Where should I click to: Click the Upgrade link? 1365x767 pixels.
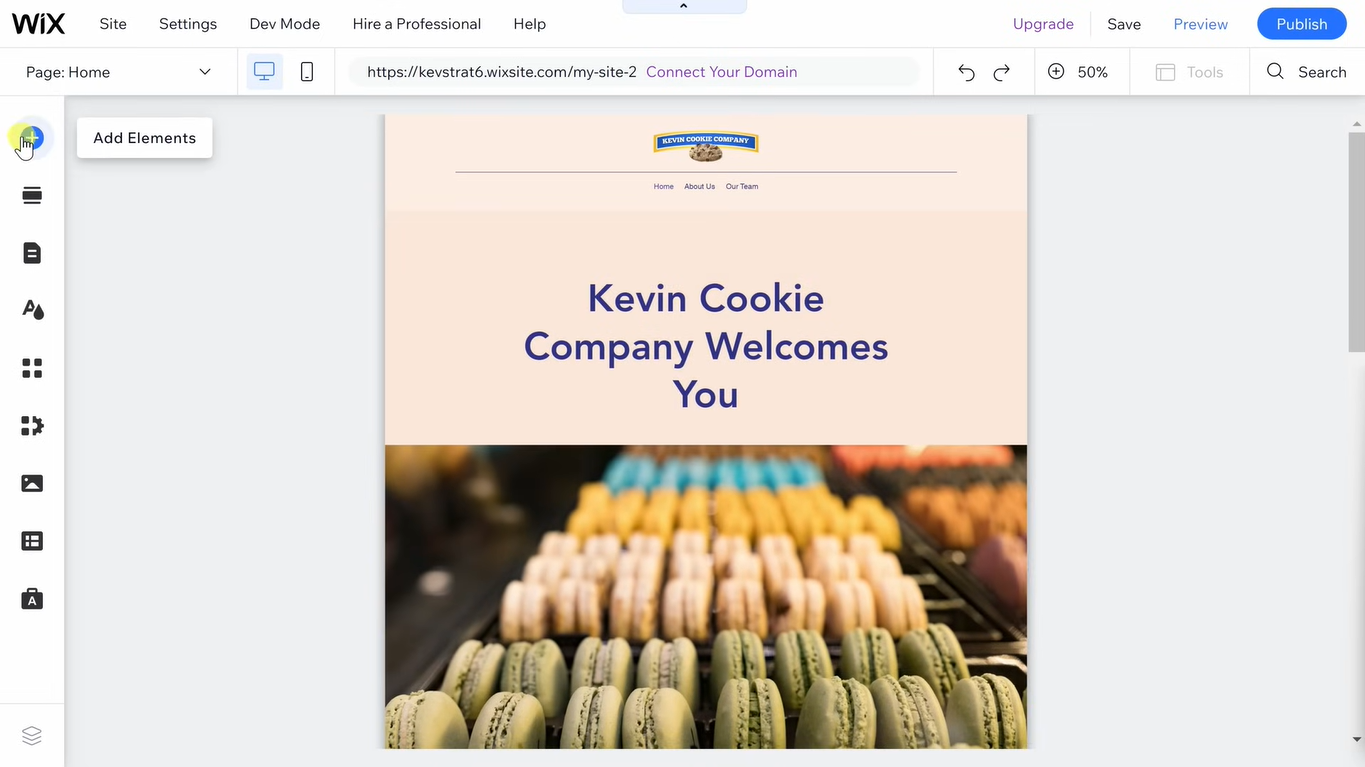[x=1043, y=24]
